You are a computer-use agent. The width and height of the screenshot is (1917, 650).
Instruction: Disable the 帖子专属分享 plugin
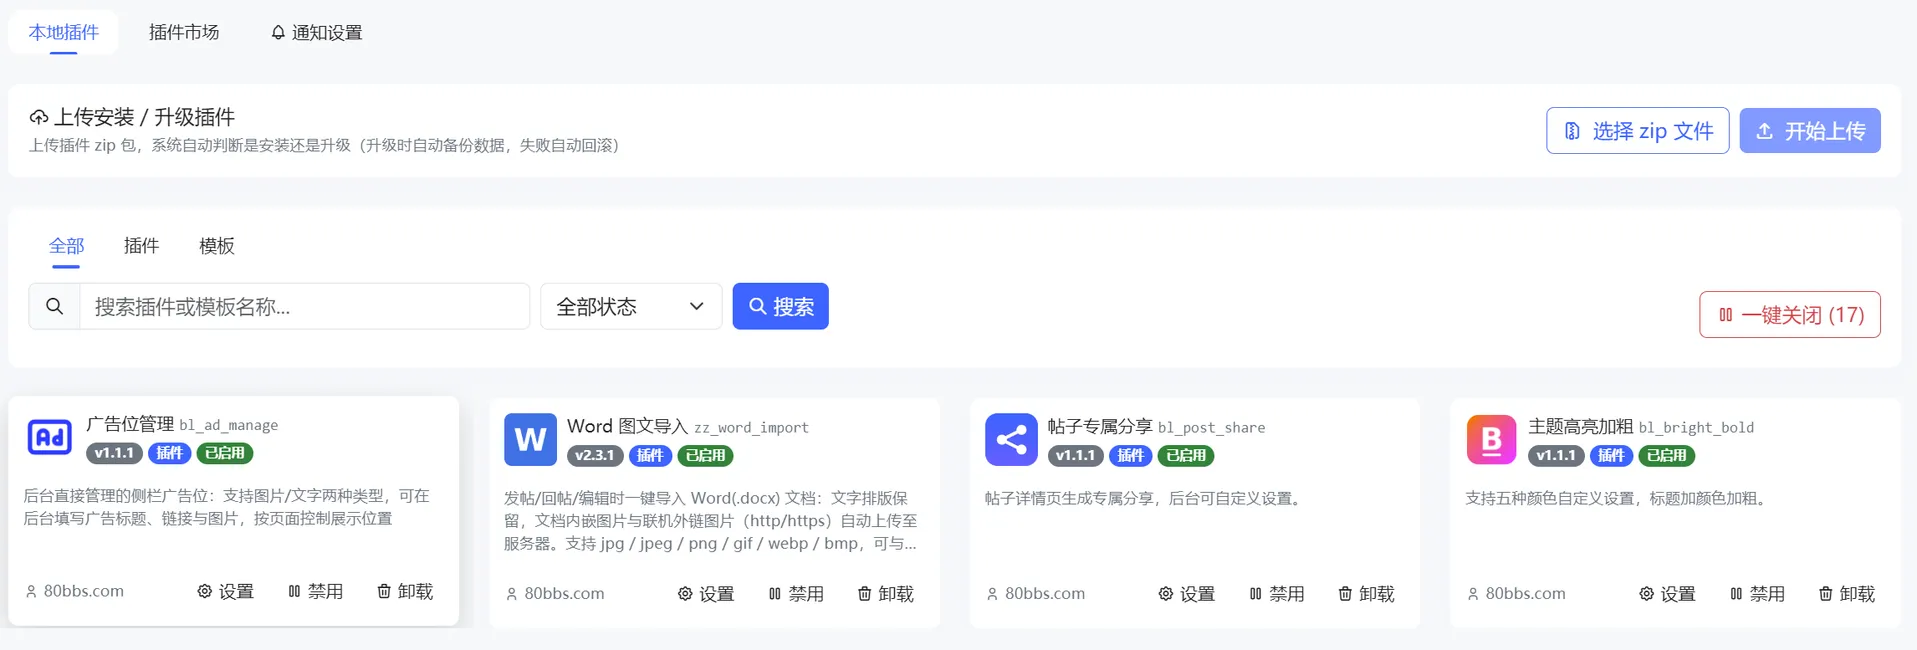pyautogui.click(x=1277, y=594)
